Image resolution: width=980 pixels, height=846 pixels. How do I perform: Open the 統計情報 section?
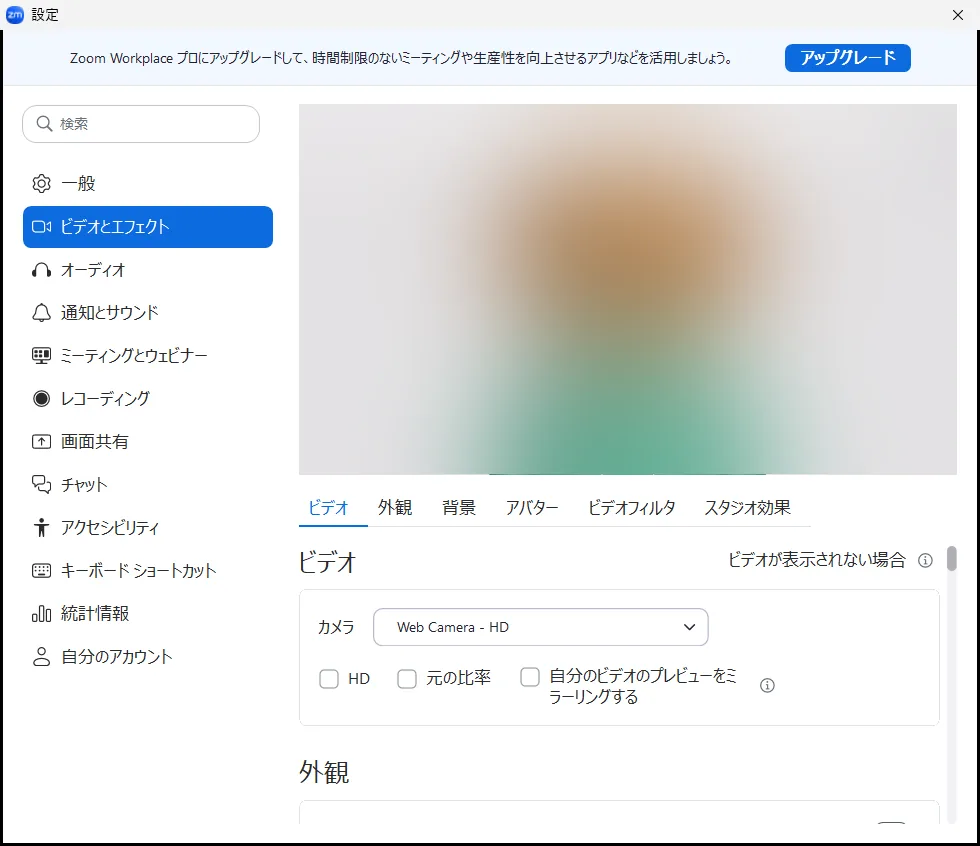(x=148, y=614)
